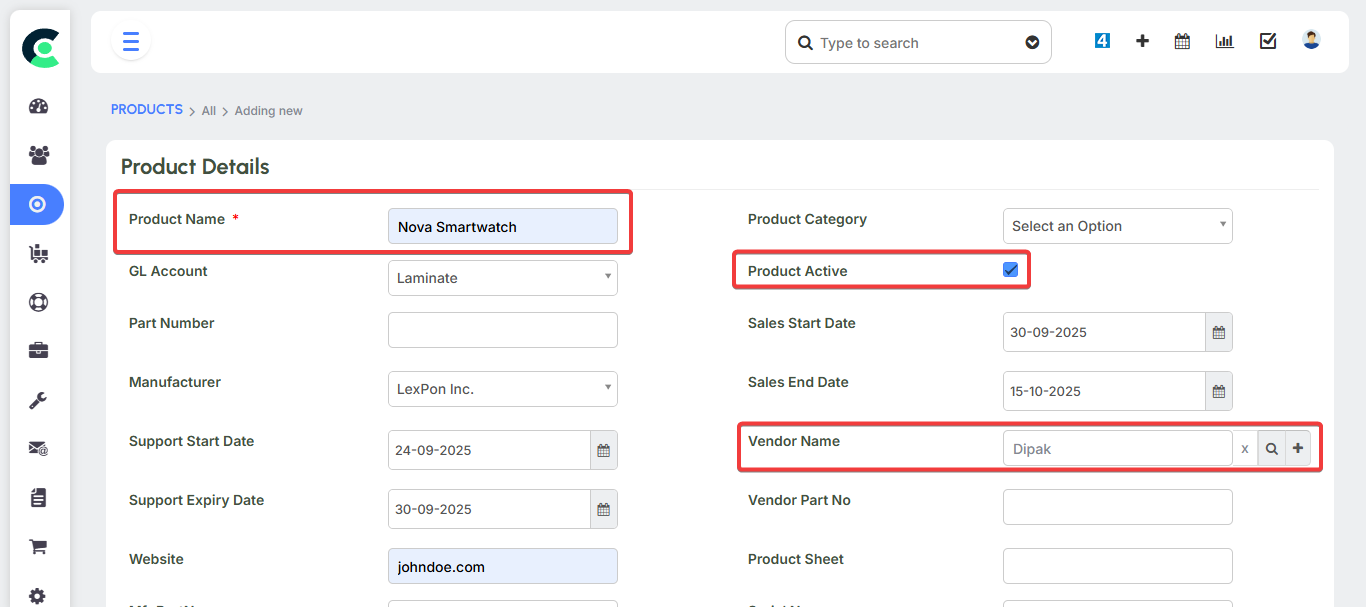
Task: Click the Part Number input field
Action: click(x=502, y=330)
